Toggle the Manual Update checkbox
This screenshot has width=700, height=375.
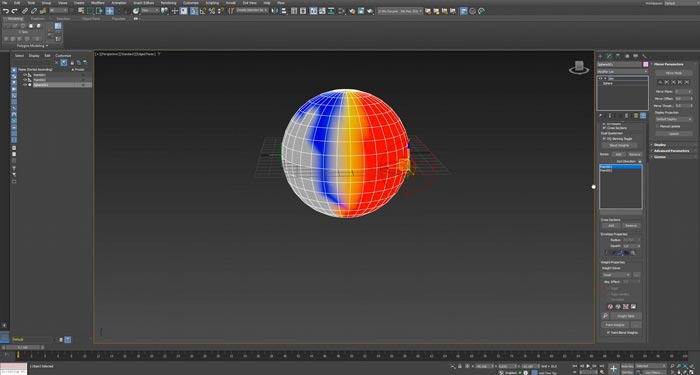(x=658, y=126)
